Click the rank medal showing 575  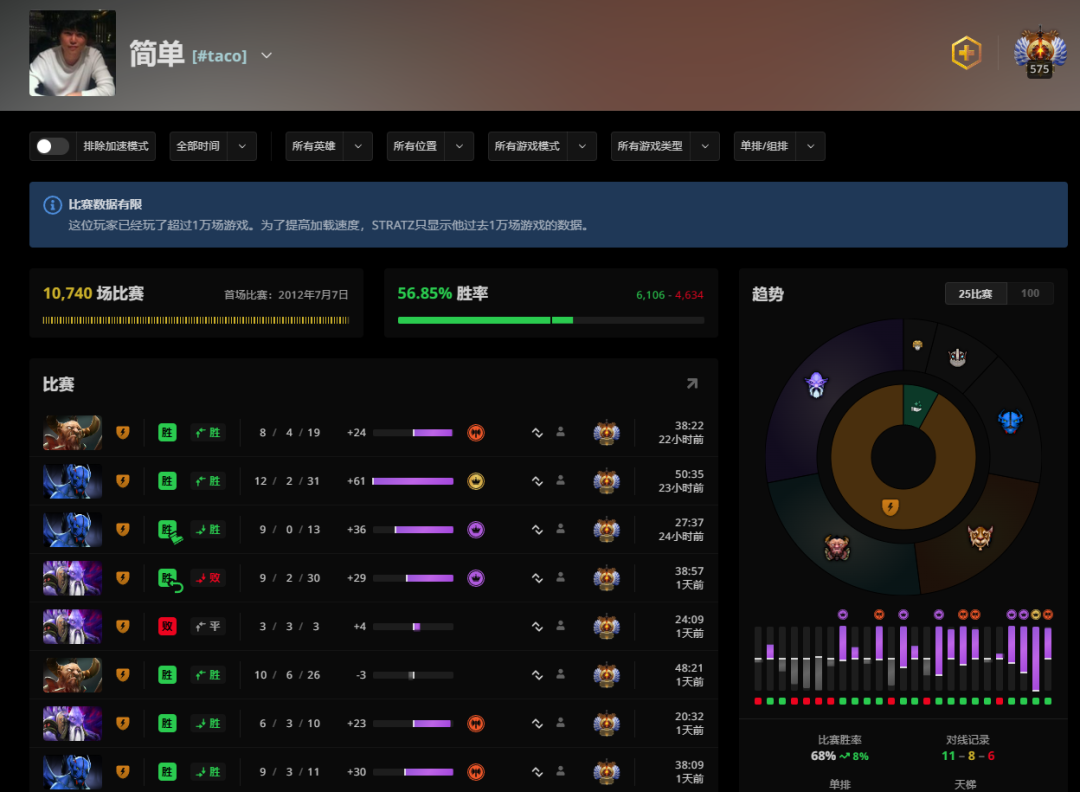[x=1040, y=52]
